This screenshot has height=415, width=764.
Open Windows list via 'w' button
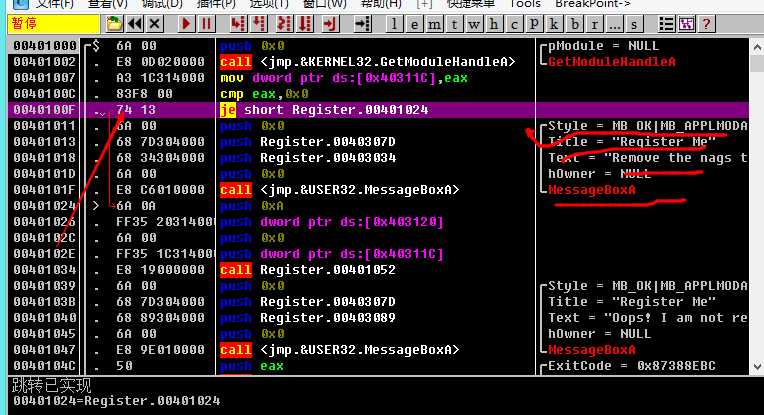474,23
